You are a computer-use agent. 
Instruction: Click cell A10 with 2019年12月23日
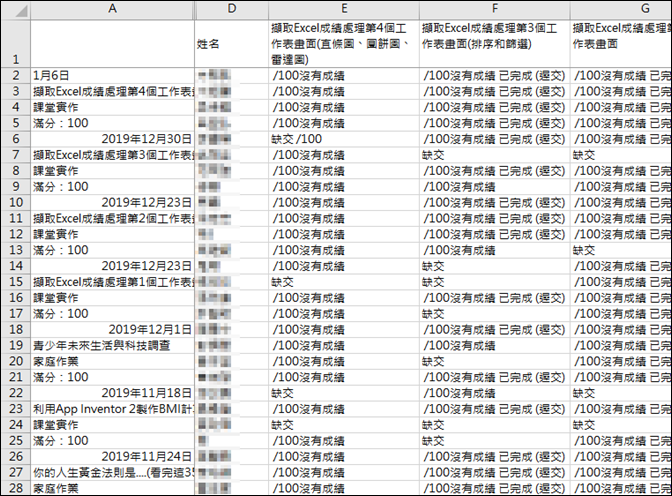click(x=112, y=202)
